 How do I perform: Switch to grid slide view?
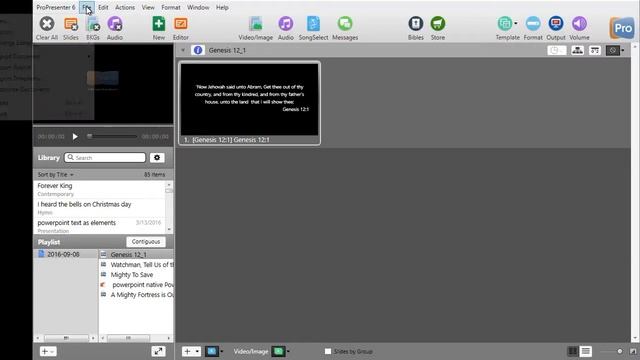[x=573, y=351]
